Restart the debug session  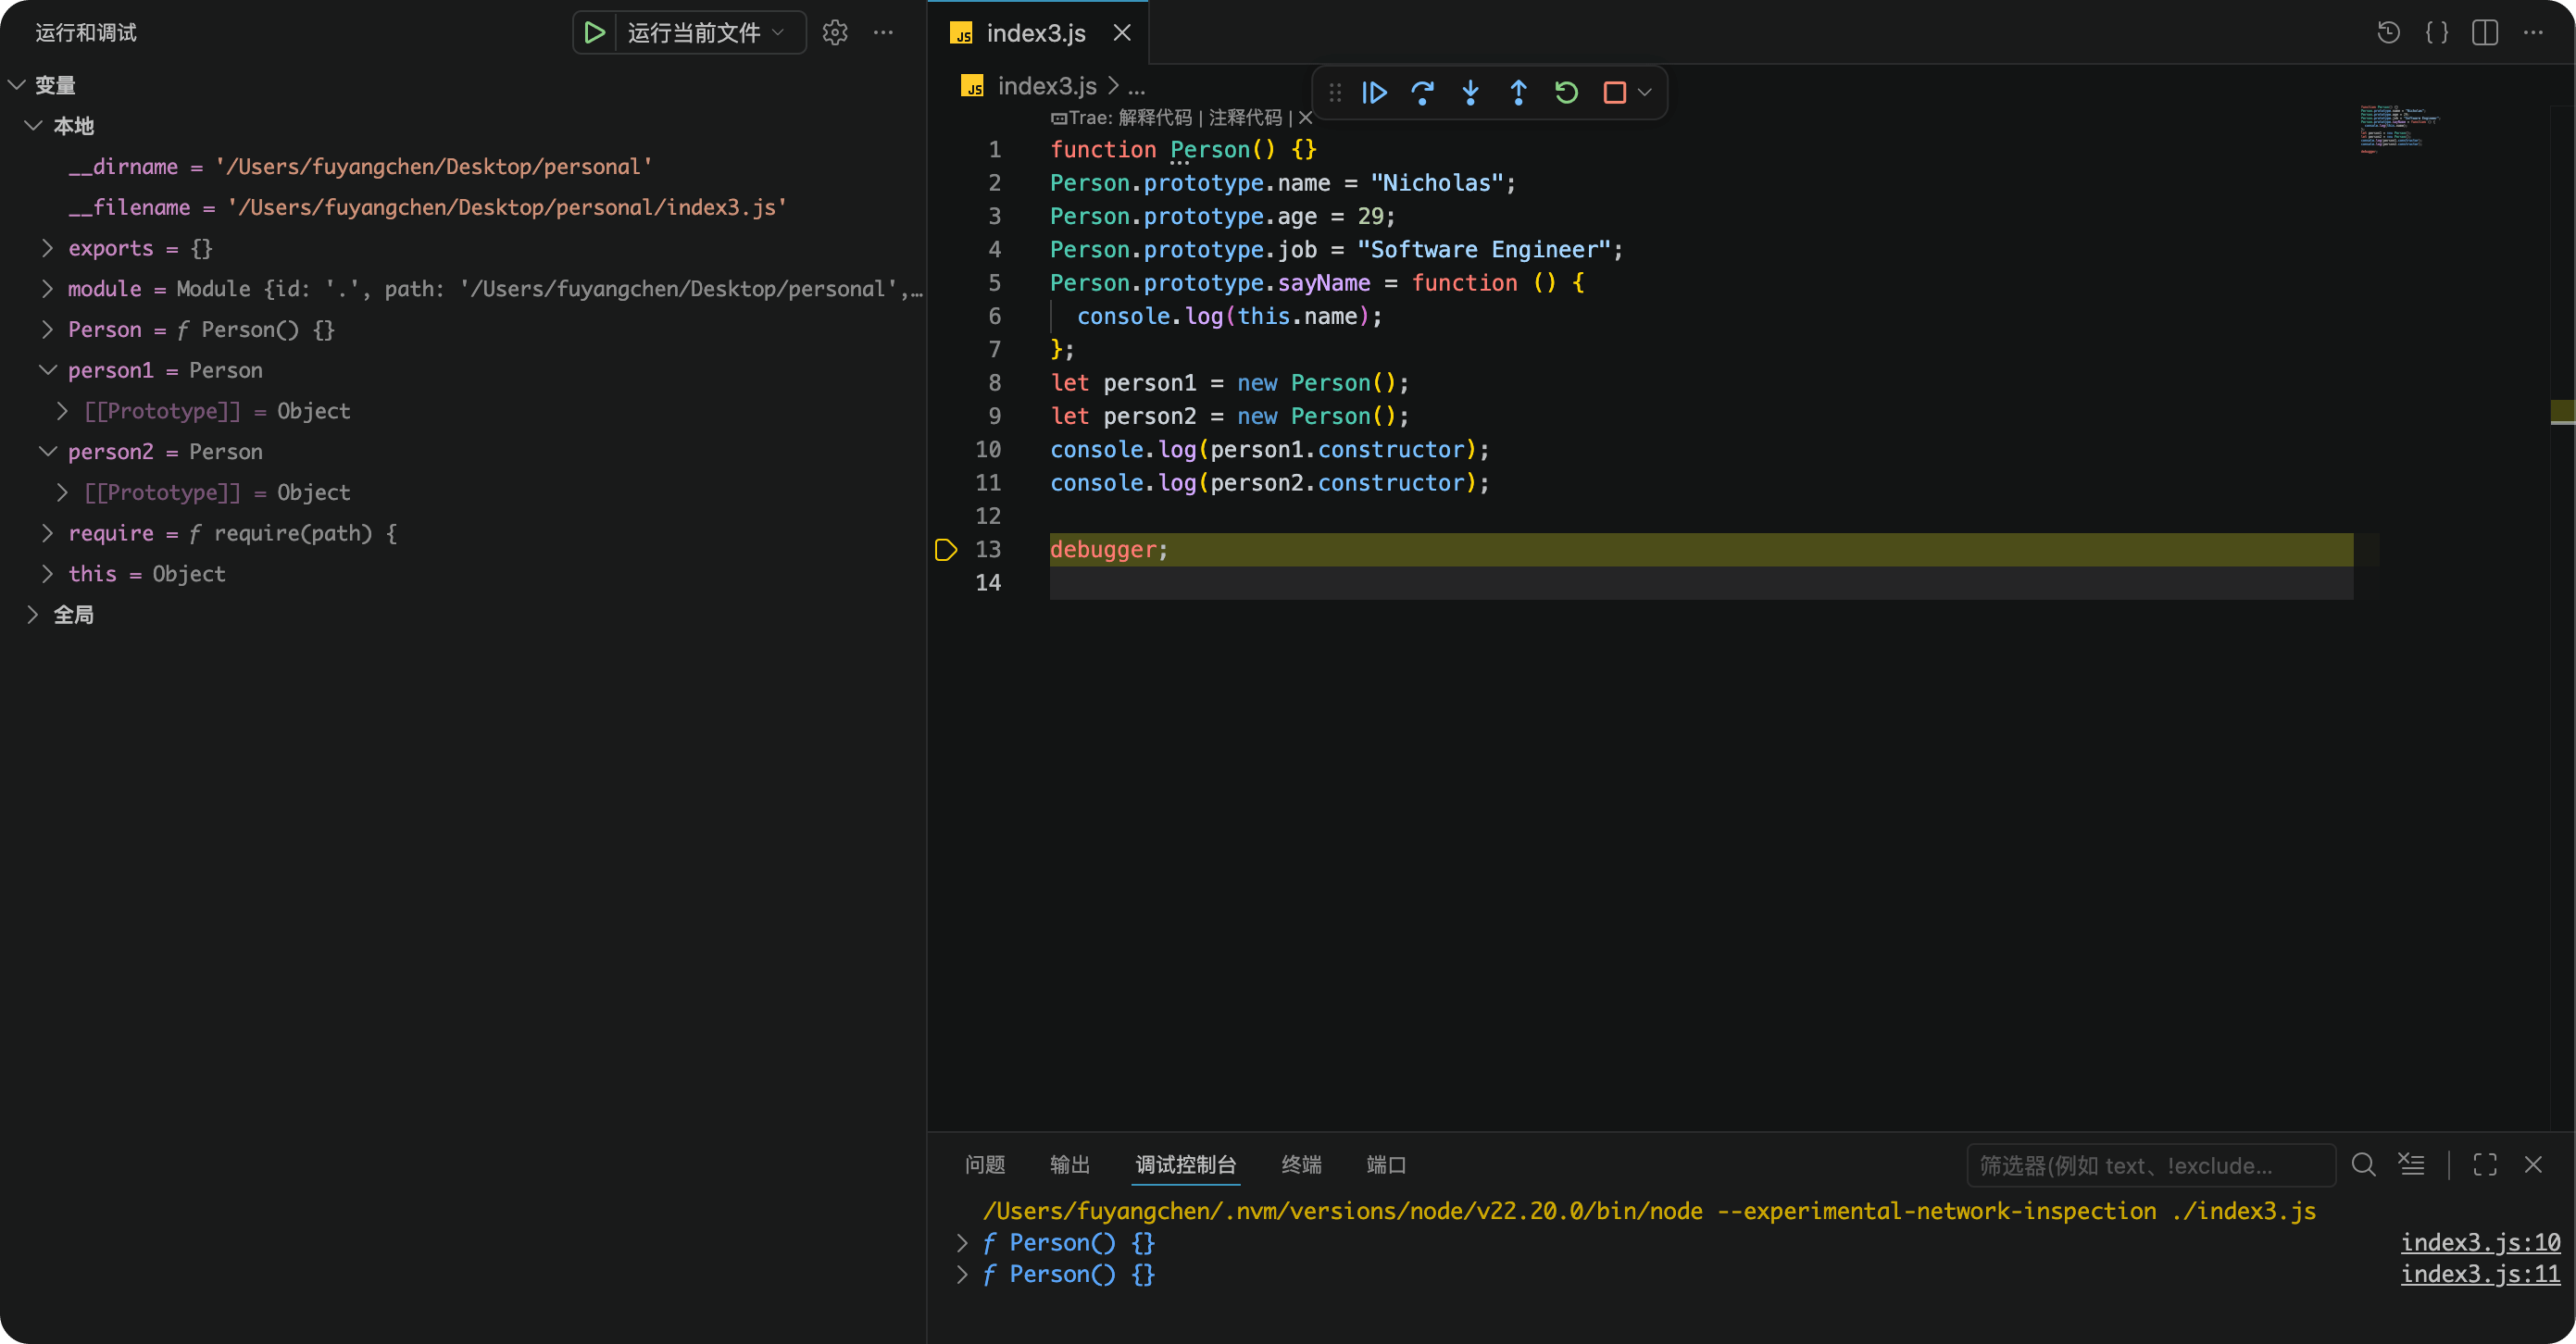(1567, 93)
